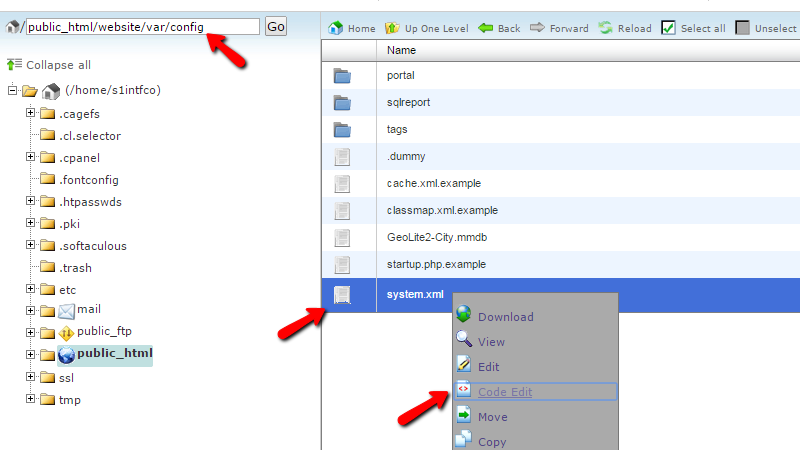Click the .dummy file icon
This screenshot has height=450, width=800.
pos(342,157)
